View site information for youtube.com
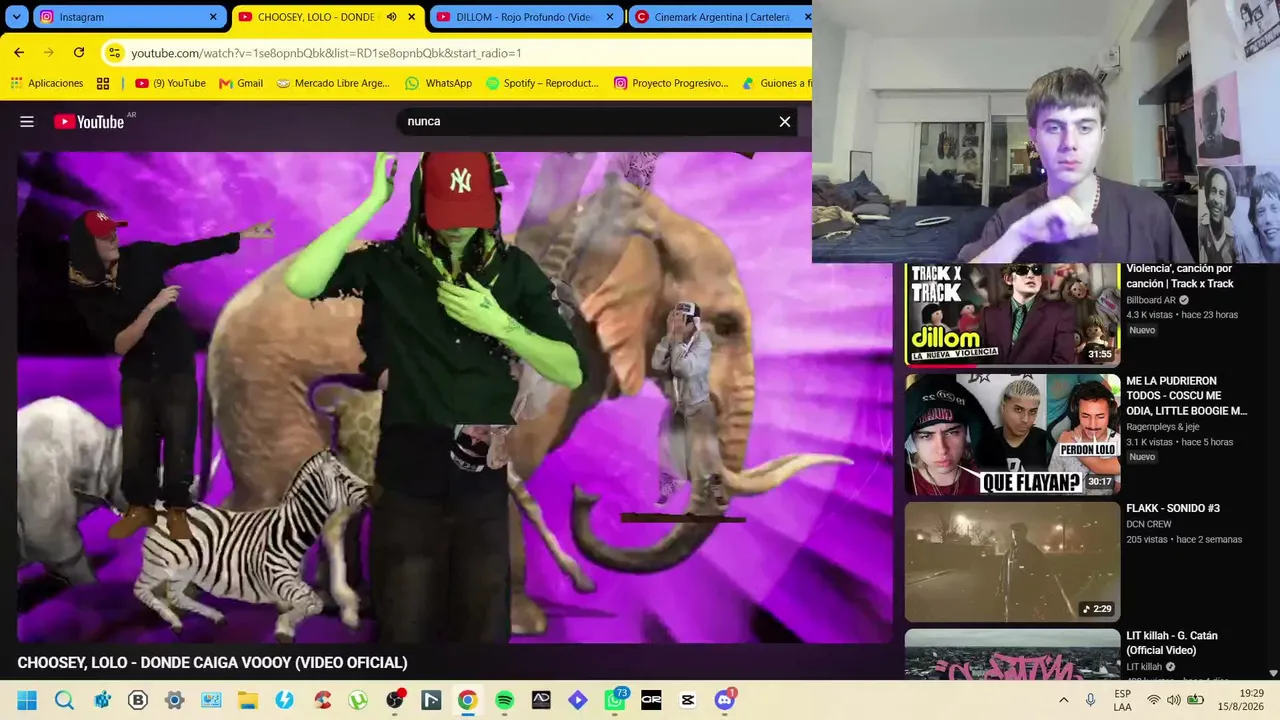This screenshot has width=1280, height=720. [114, 53]
